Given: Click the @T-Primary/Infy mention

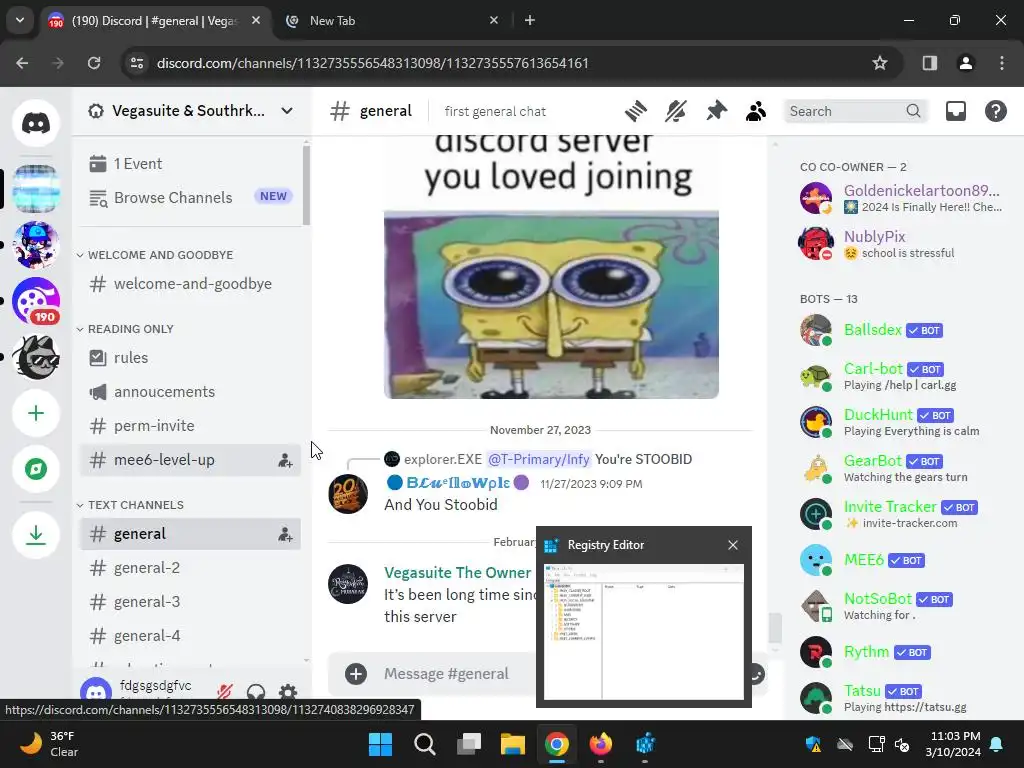Looking at the screenshot, I should point(539,459).
